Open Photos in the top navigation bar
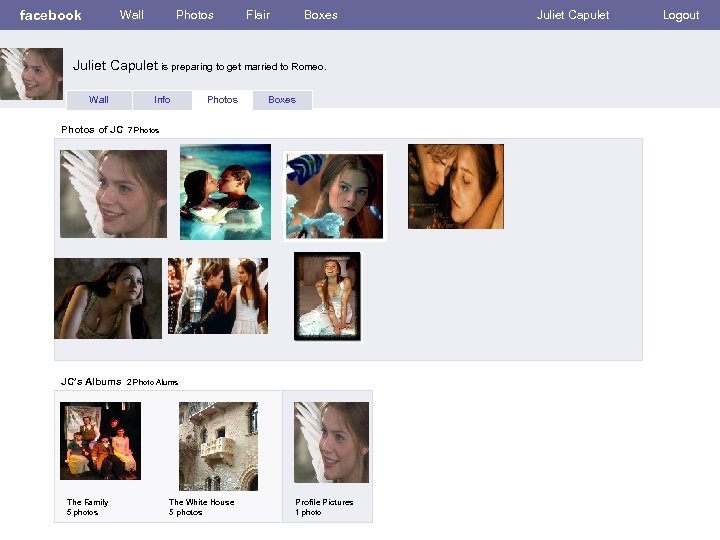The width and height of the screenshot is (720, 540). point(195,15)
